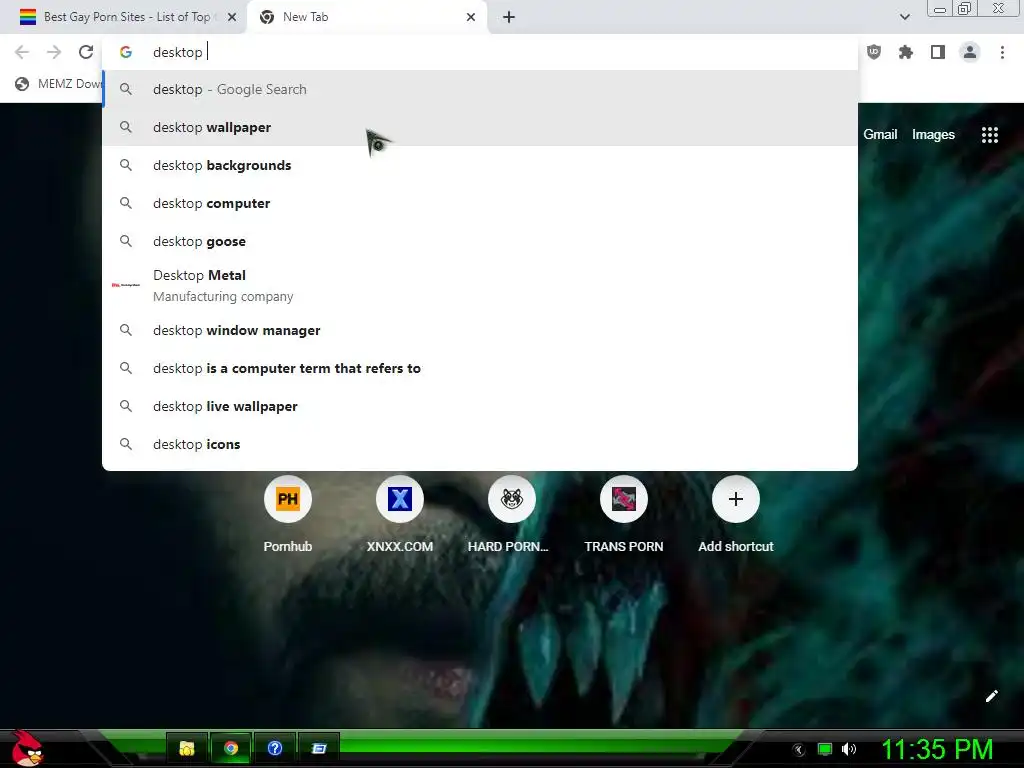Select the 'desktop window manager' suggestion

479,330
